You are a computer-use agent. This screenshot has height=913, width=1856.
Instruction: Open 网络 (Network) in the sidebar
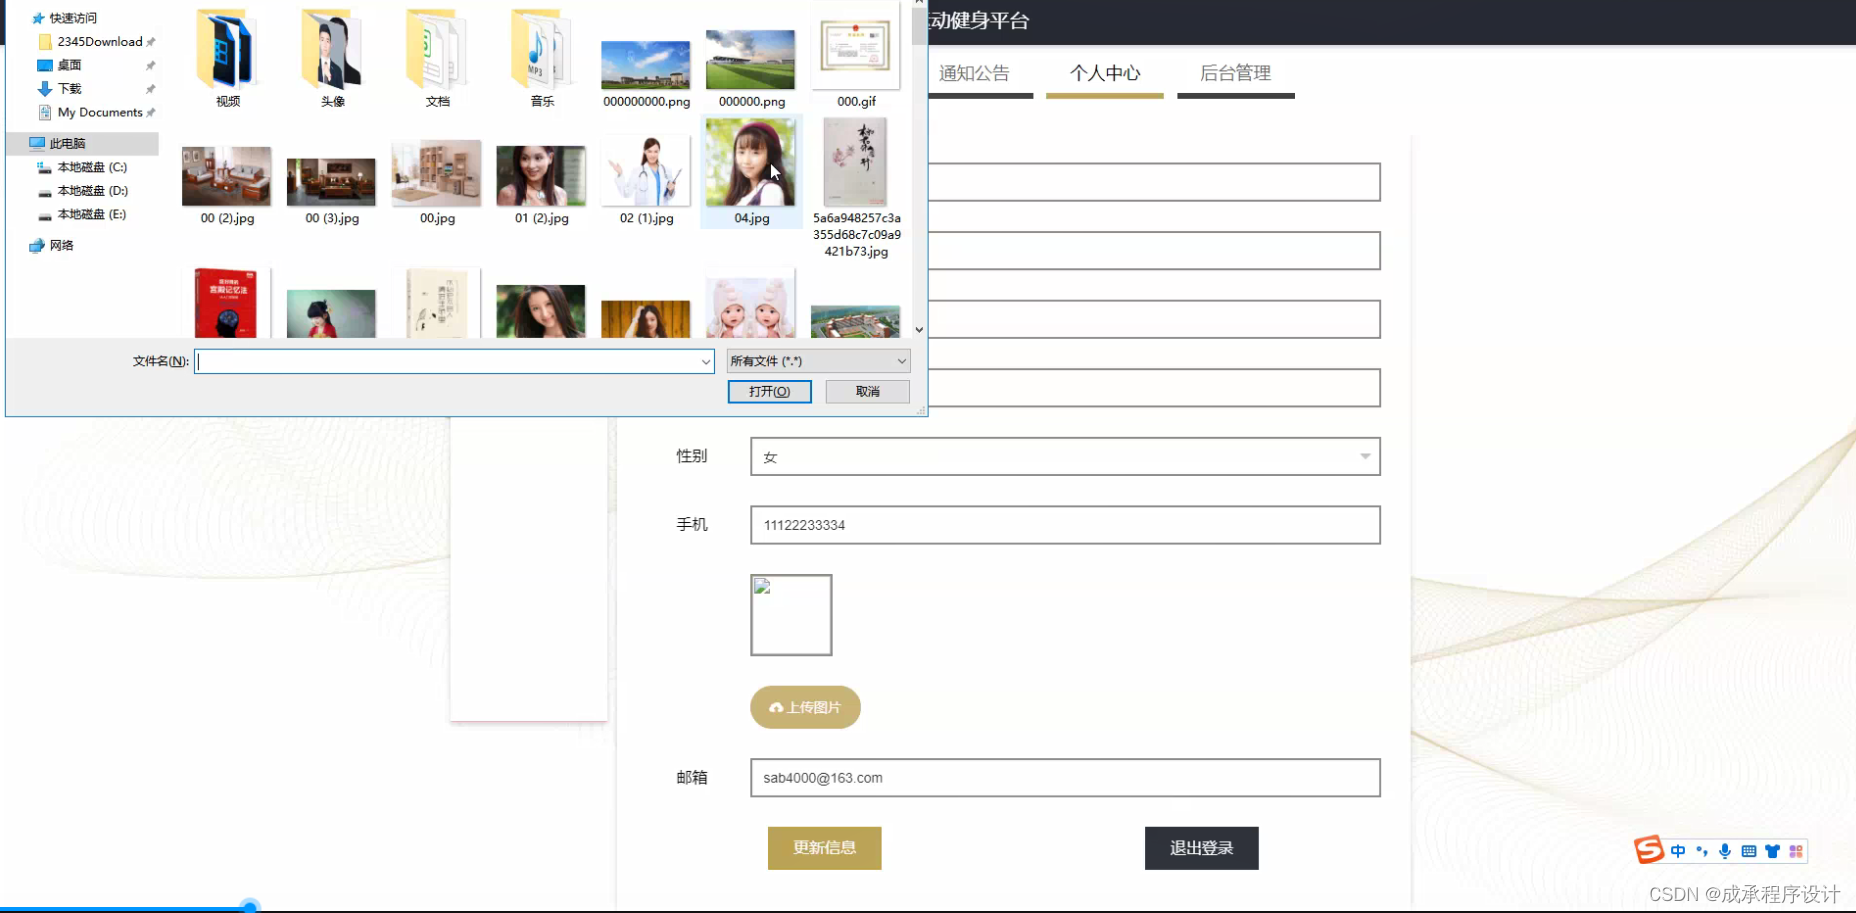pos(60,245)
